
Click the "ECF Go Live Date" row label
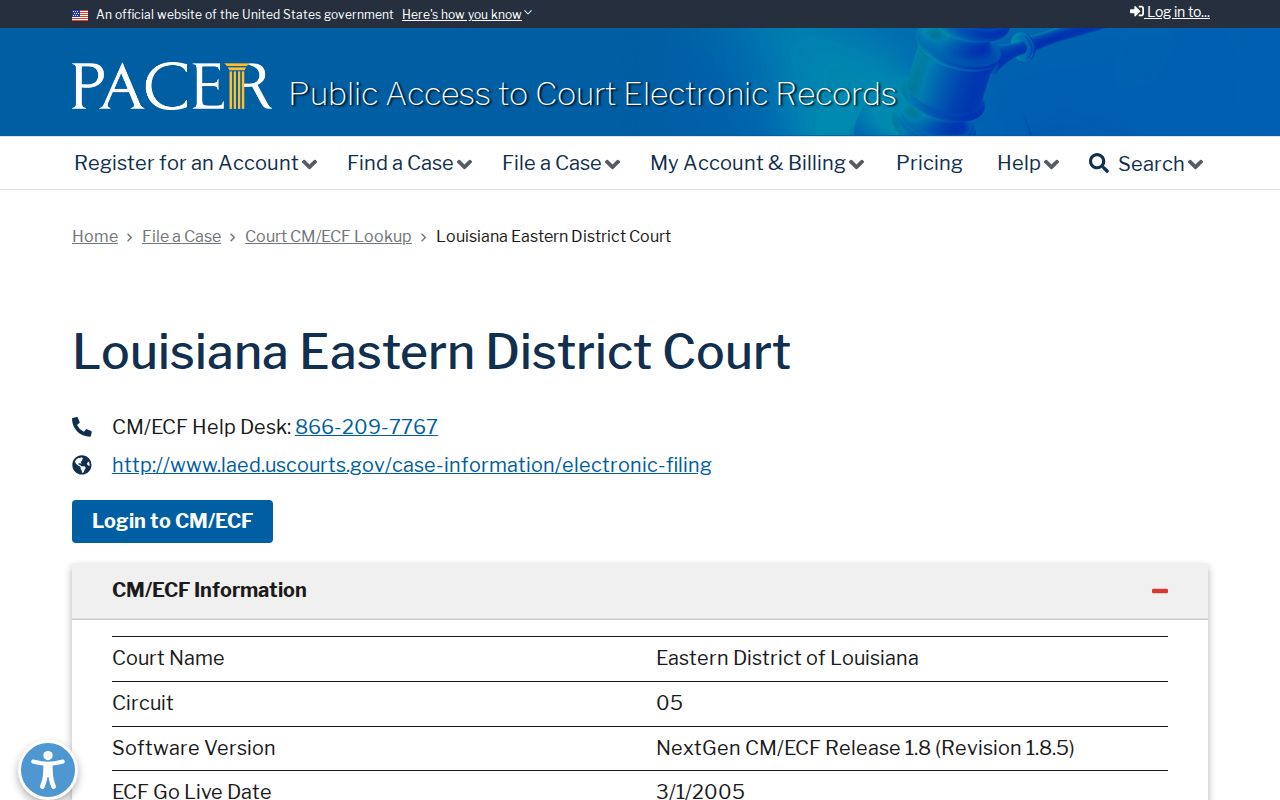click(192, 791)
